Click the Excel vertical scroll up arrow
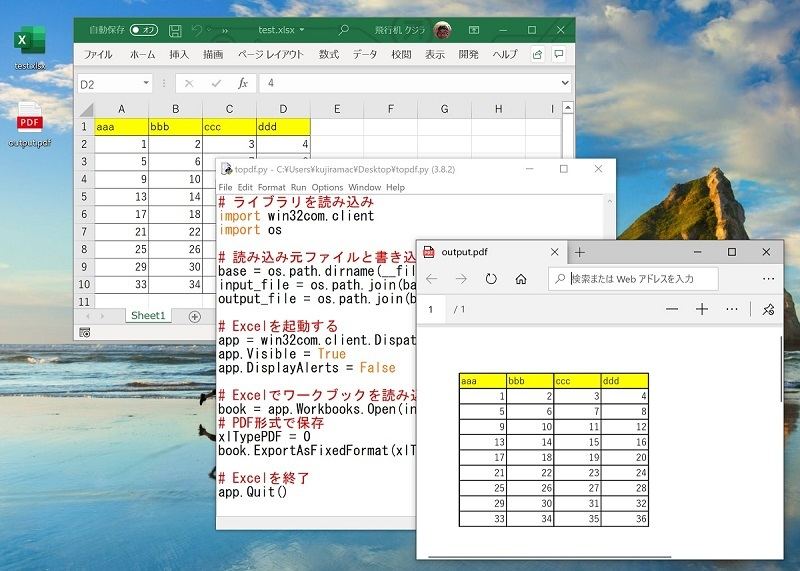The height and width of the screenshot is (571, 800). tap(567, 108)
